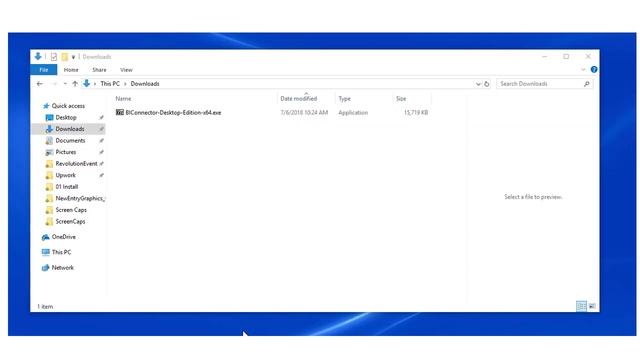Click the 7/6/2018 10:24 AM date cell
The image size is (640, 360).
click(x=304, y=113)
